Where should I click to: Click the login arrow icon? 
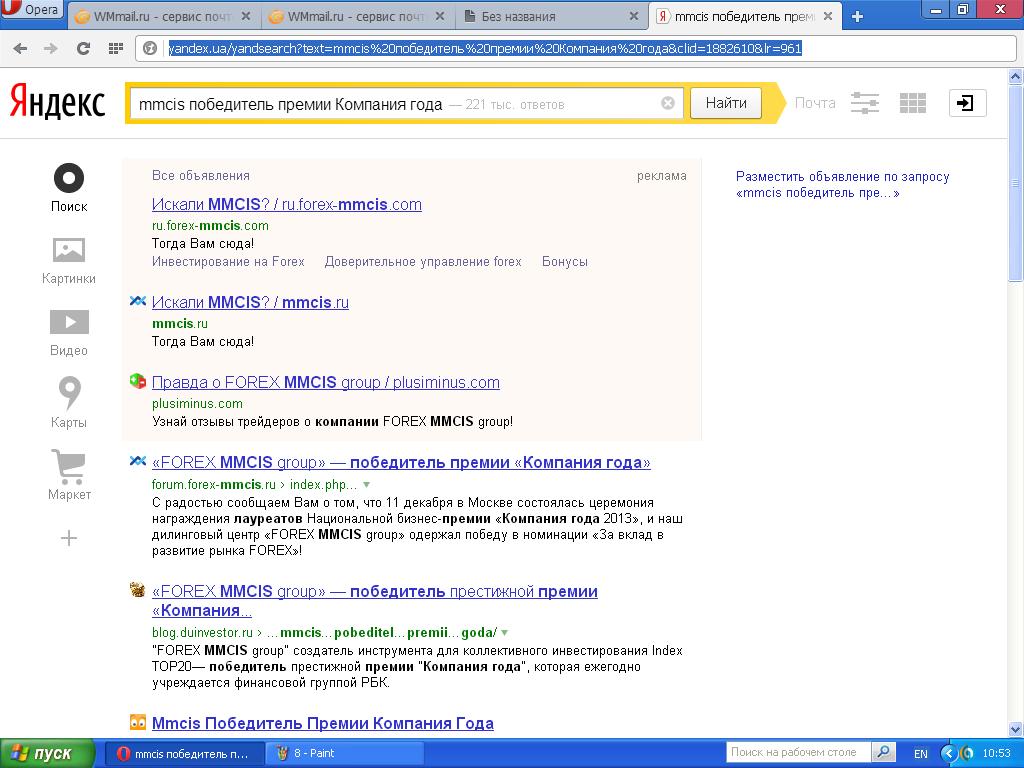[967, 103]
